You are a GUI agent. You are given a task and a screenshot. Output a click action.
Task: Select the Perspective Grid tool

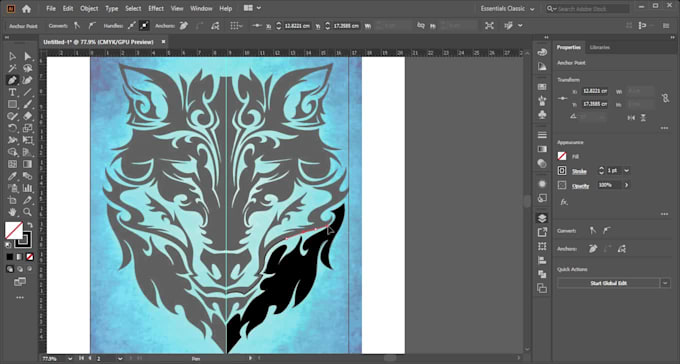(x=28, y=152)
